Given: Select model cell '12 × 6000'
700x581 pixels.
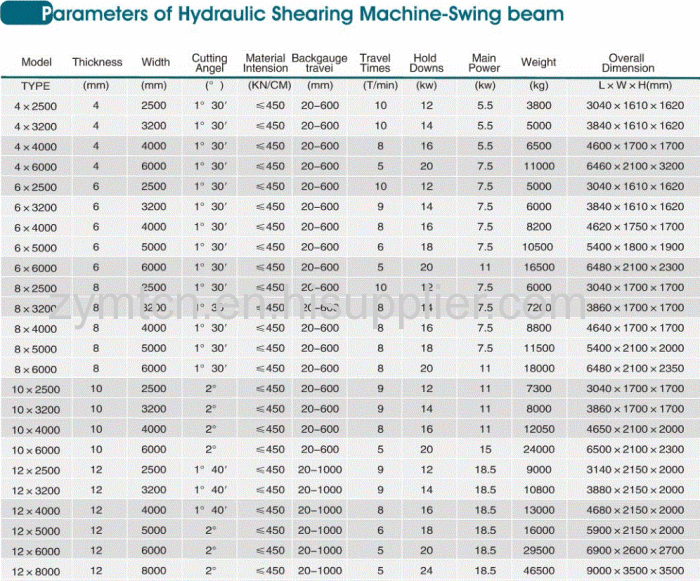Looking at the screenshot, I should click(36, 552).
